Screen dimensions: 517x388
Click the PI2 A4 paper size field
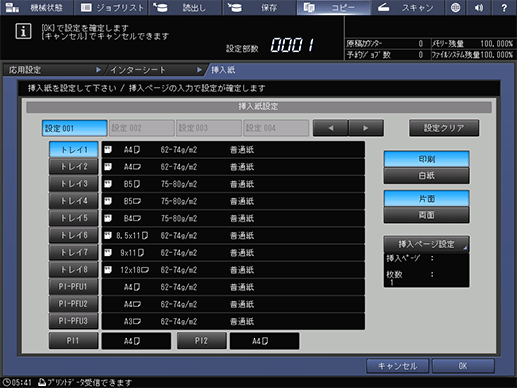264,341
